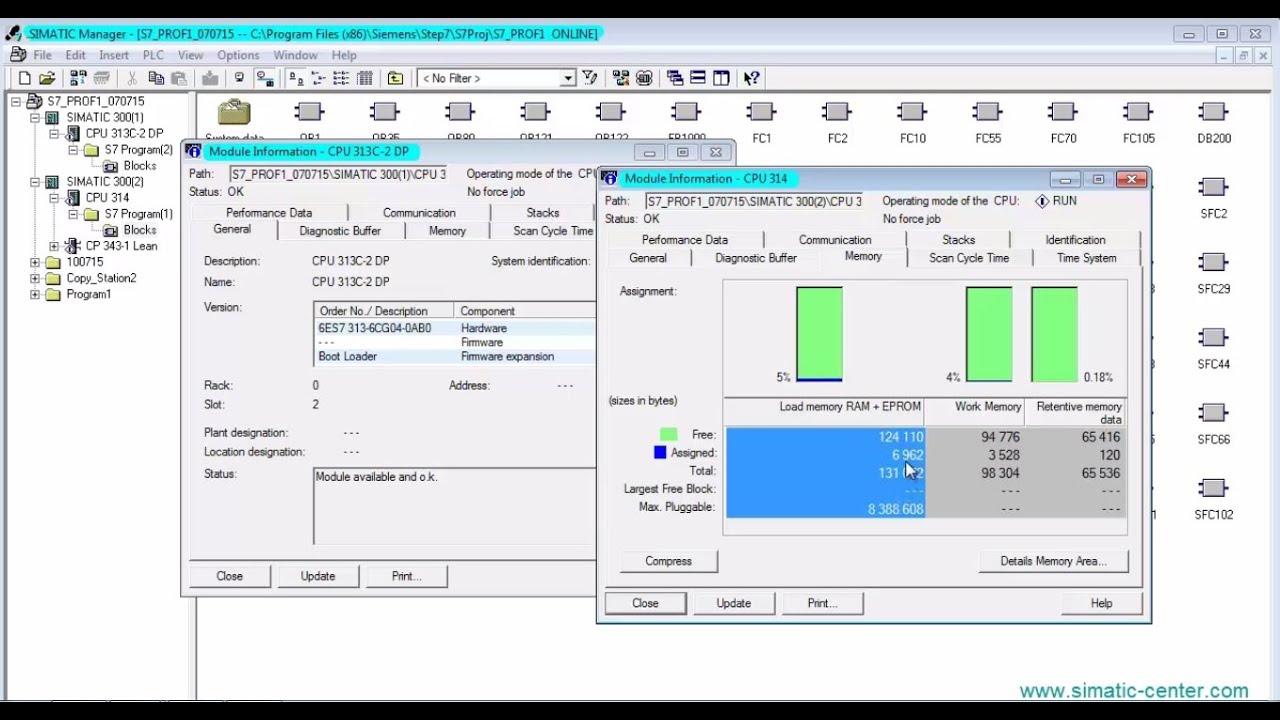The image size is (1280, 720).
Task: Click the Load memory 5% usage bar
Action: 819,334
